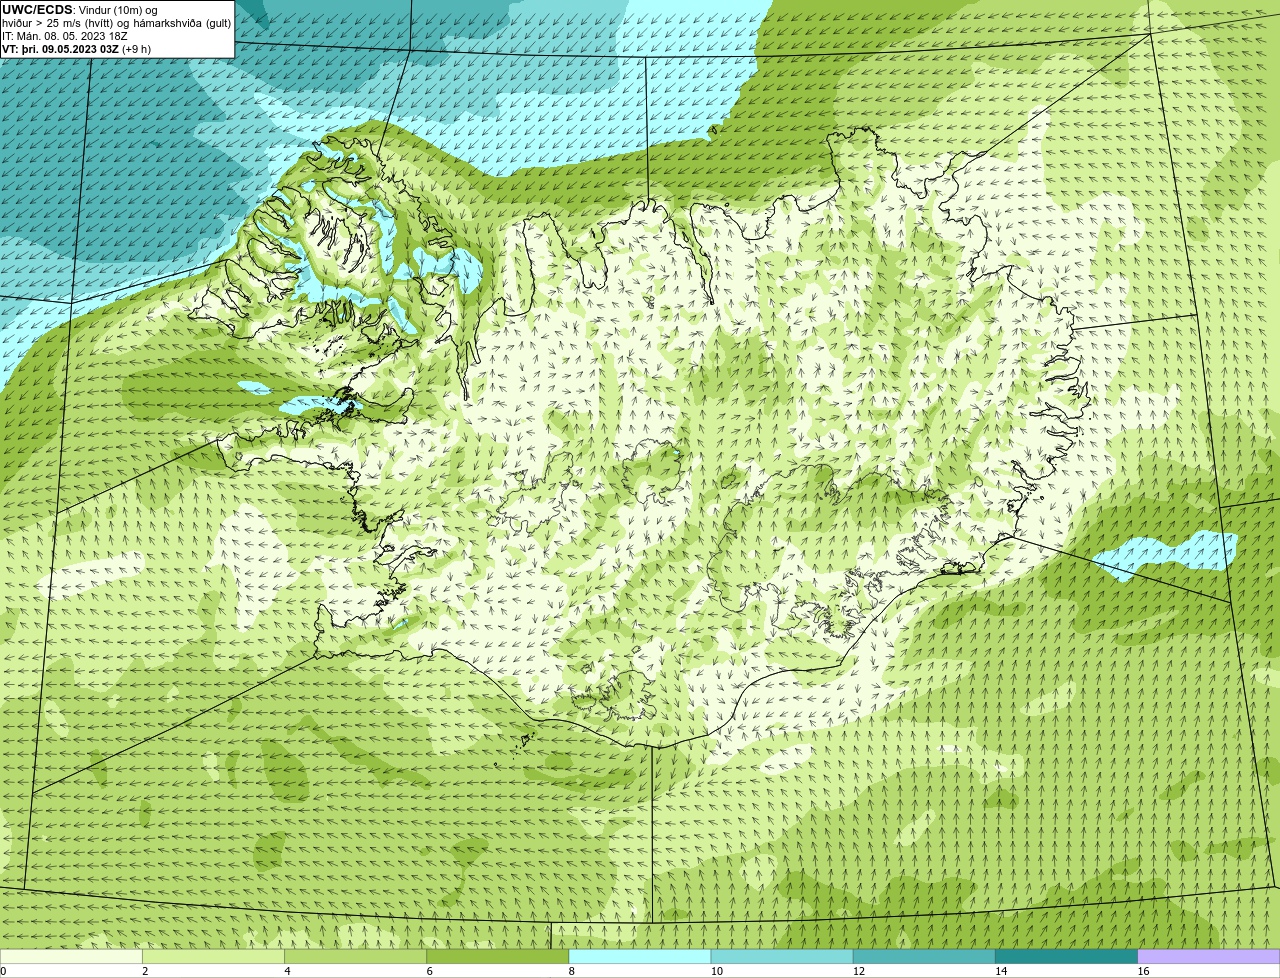Click the "hviður > 25 m/s (hvítt)" description line
1280x978 pixels.
[x=116, y=23]
